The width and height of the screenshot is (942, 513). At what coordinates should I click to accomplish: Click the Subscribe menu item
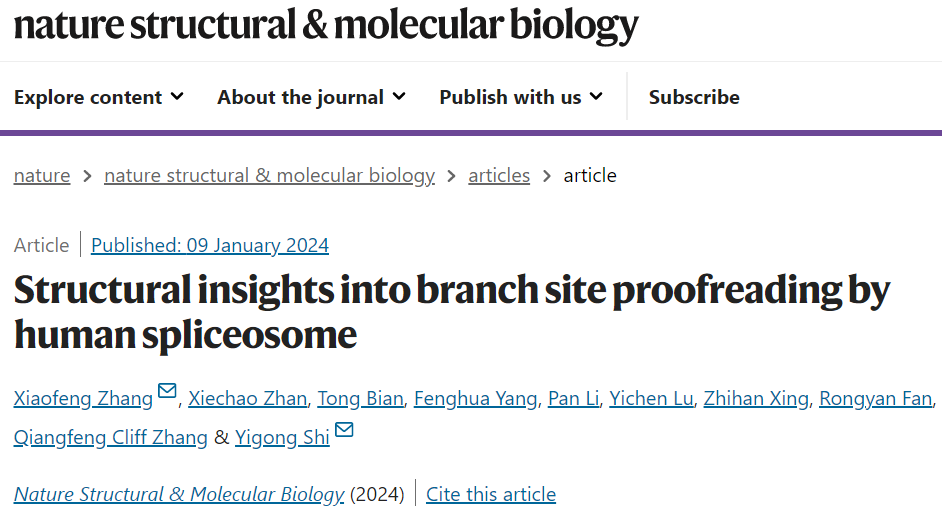pyautogui.click(x=694, y=97)
